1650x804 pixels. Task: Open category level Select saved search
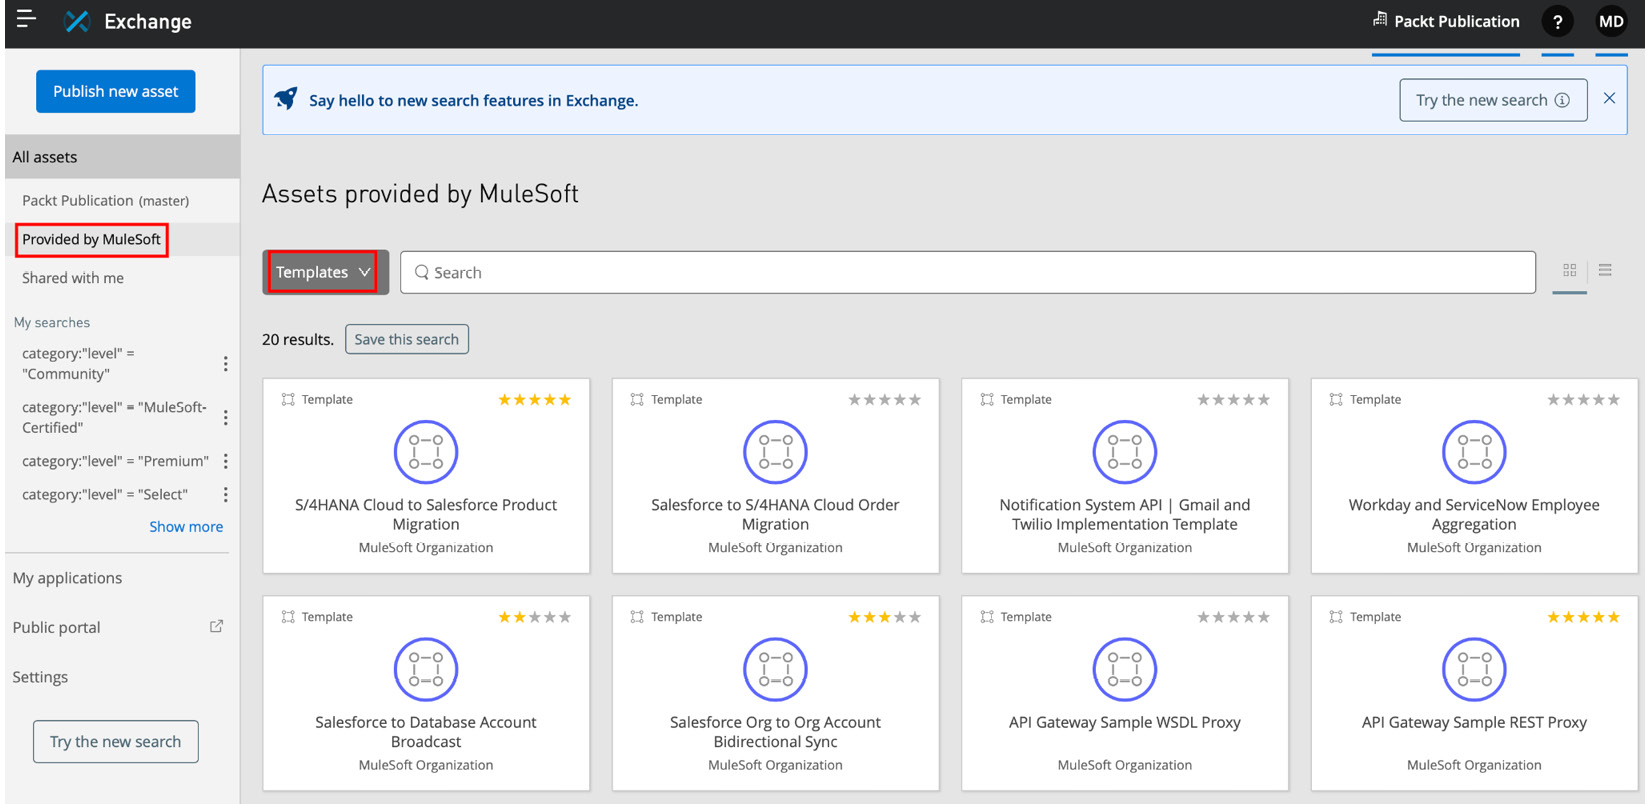pyautogui.click(x=105, y=494)
